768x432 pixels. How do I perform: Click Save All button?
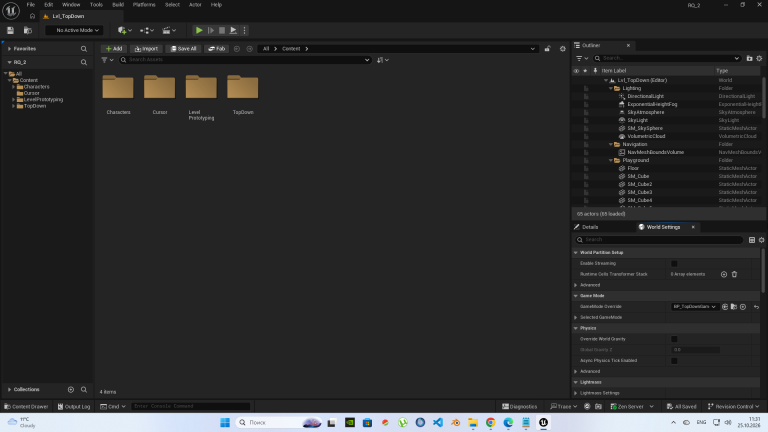pos(183,48)
